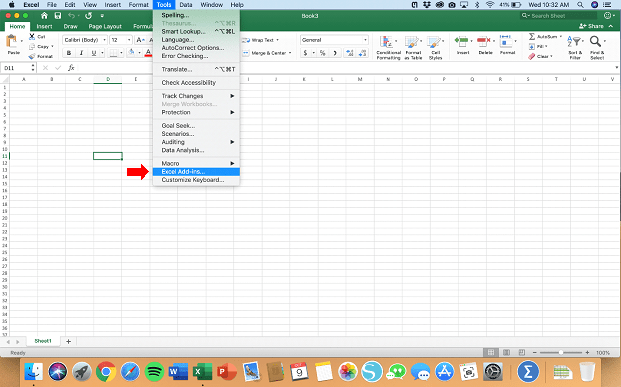Open Spotify from the Dock
This screenshot has width=621, height=387.
[x=154, y=372]
